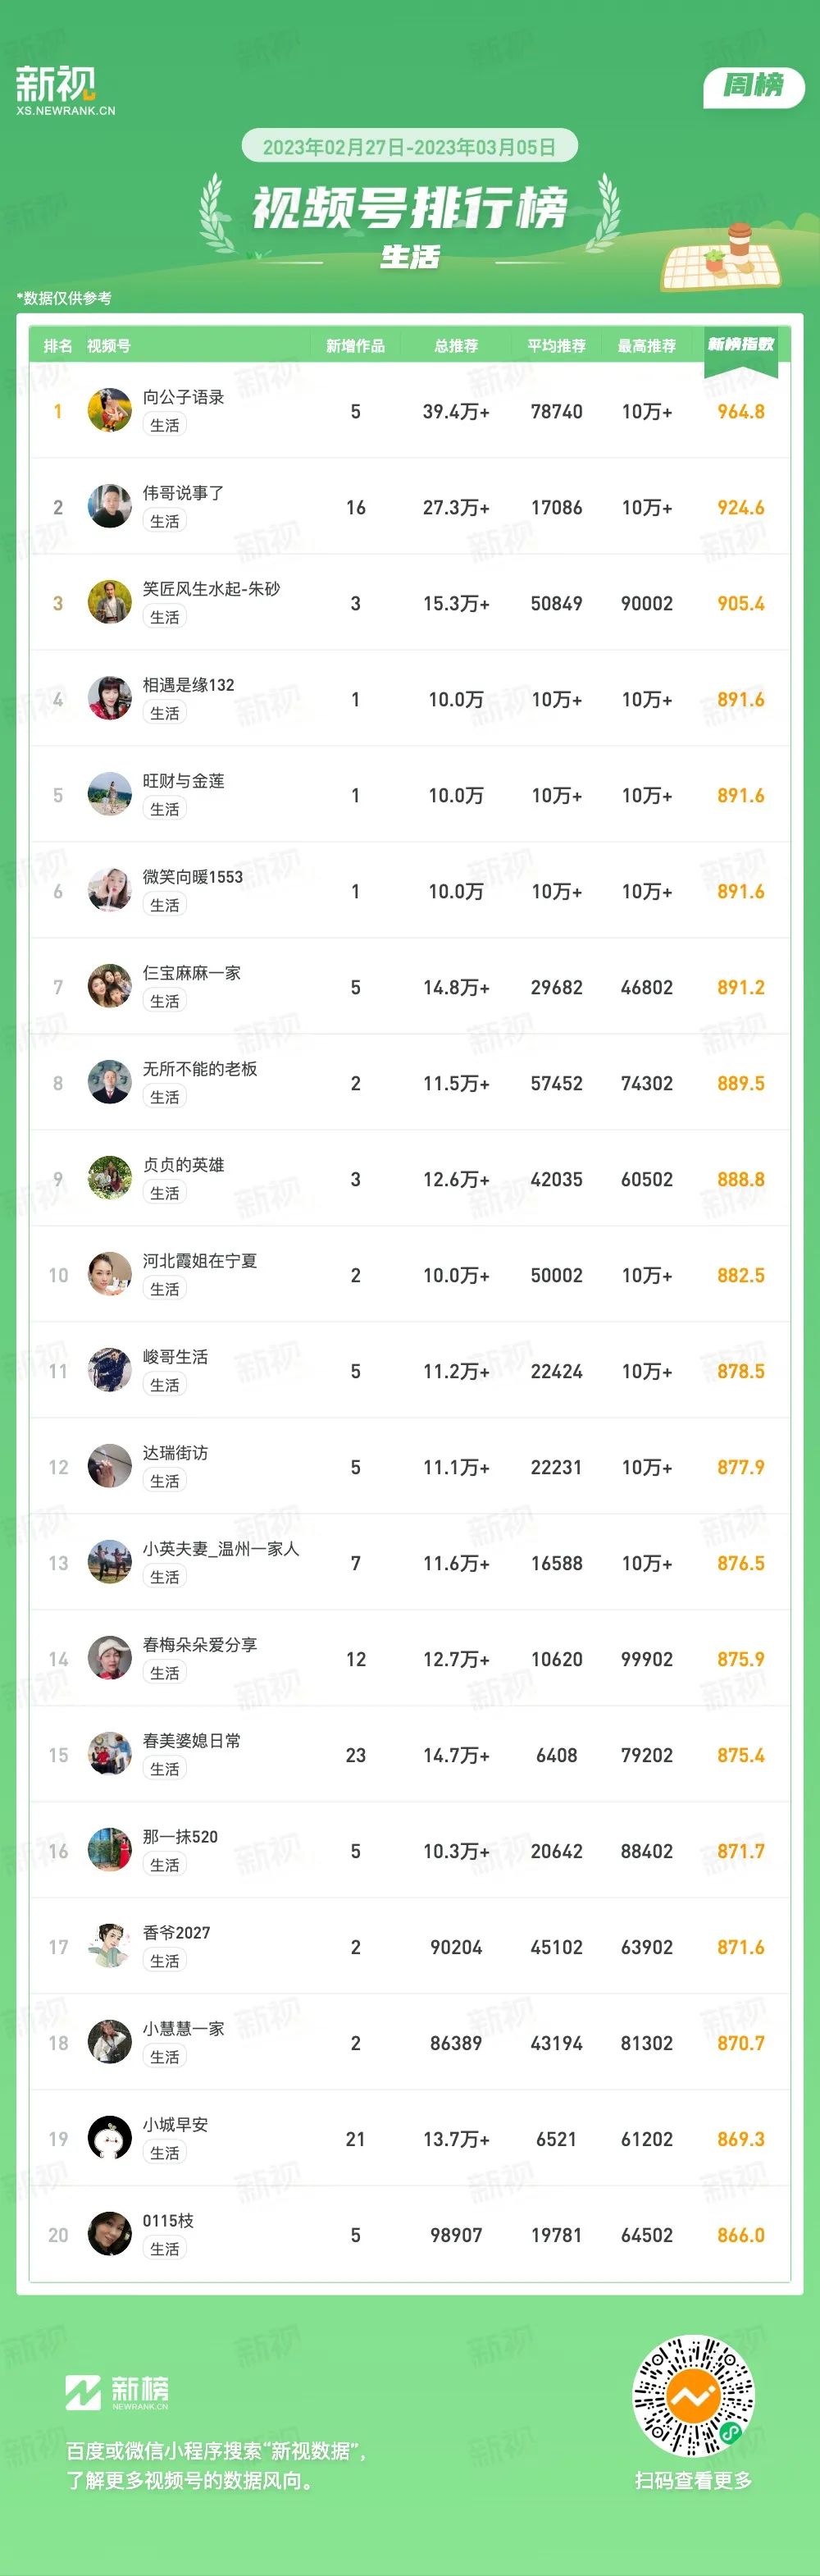This screenshot has width=820, height=2576.
Task: Click the 新增作品 column header
Action: pyautogui.click(x=355, y=346)
